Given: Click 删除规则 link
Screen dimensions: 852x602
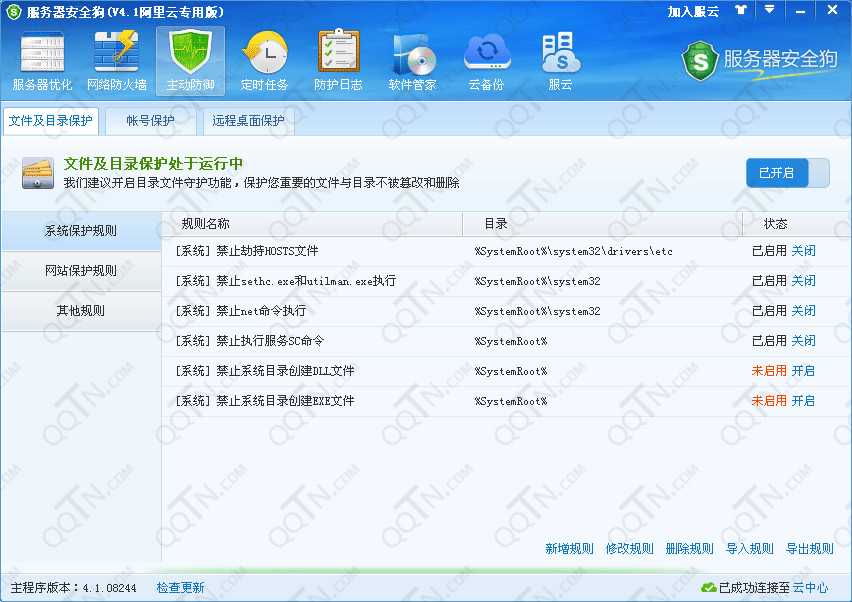Looking at the screenshot, I should tap(690, 549).
